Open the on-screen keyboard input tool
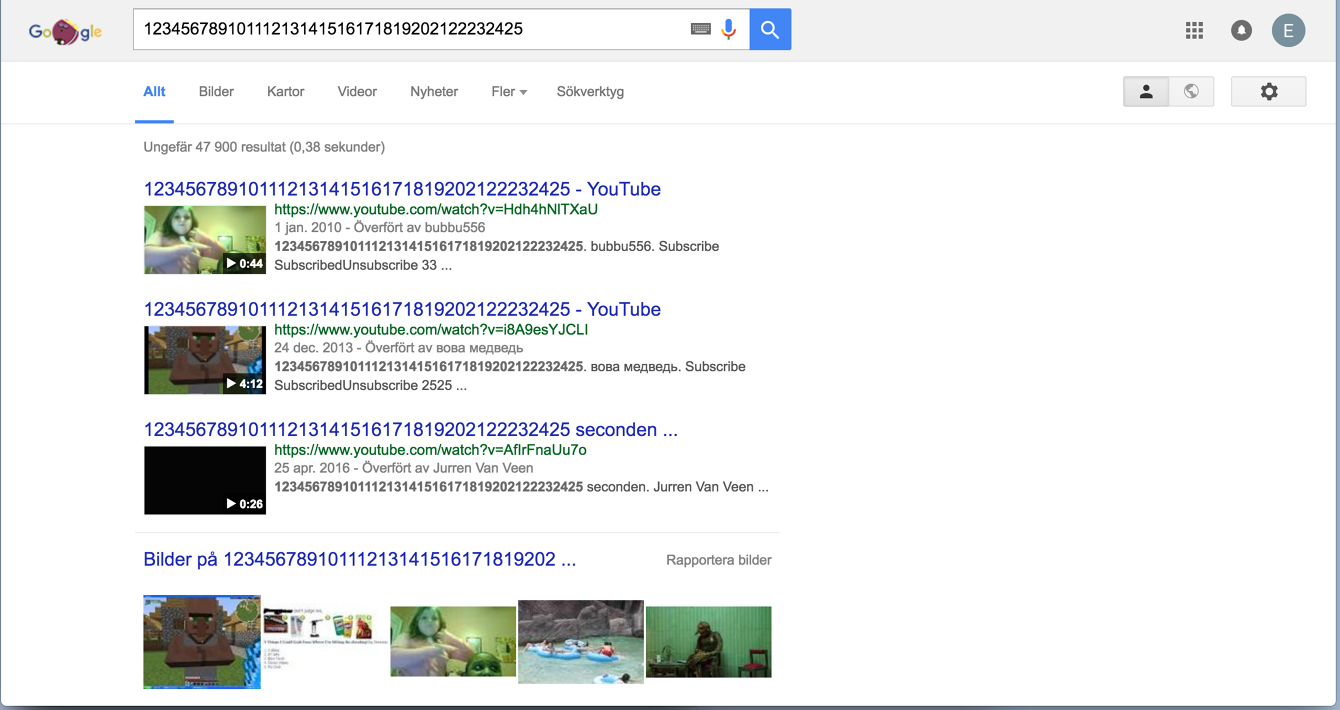1340x710 pixels. click(701, 30)
